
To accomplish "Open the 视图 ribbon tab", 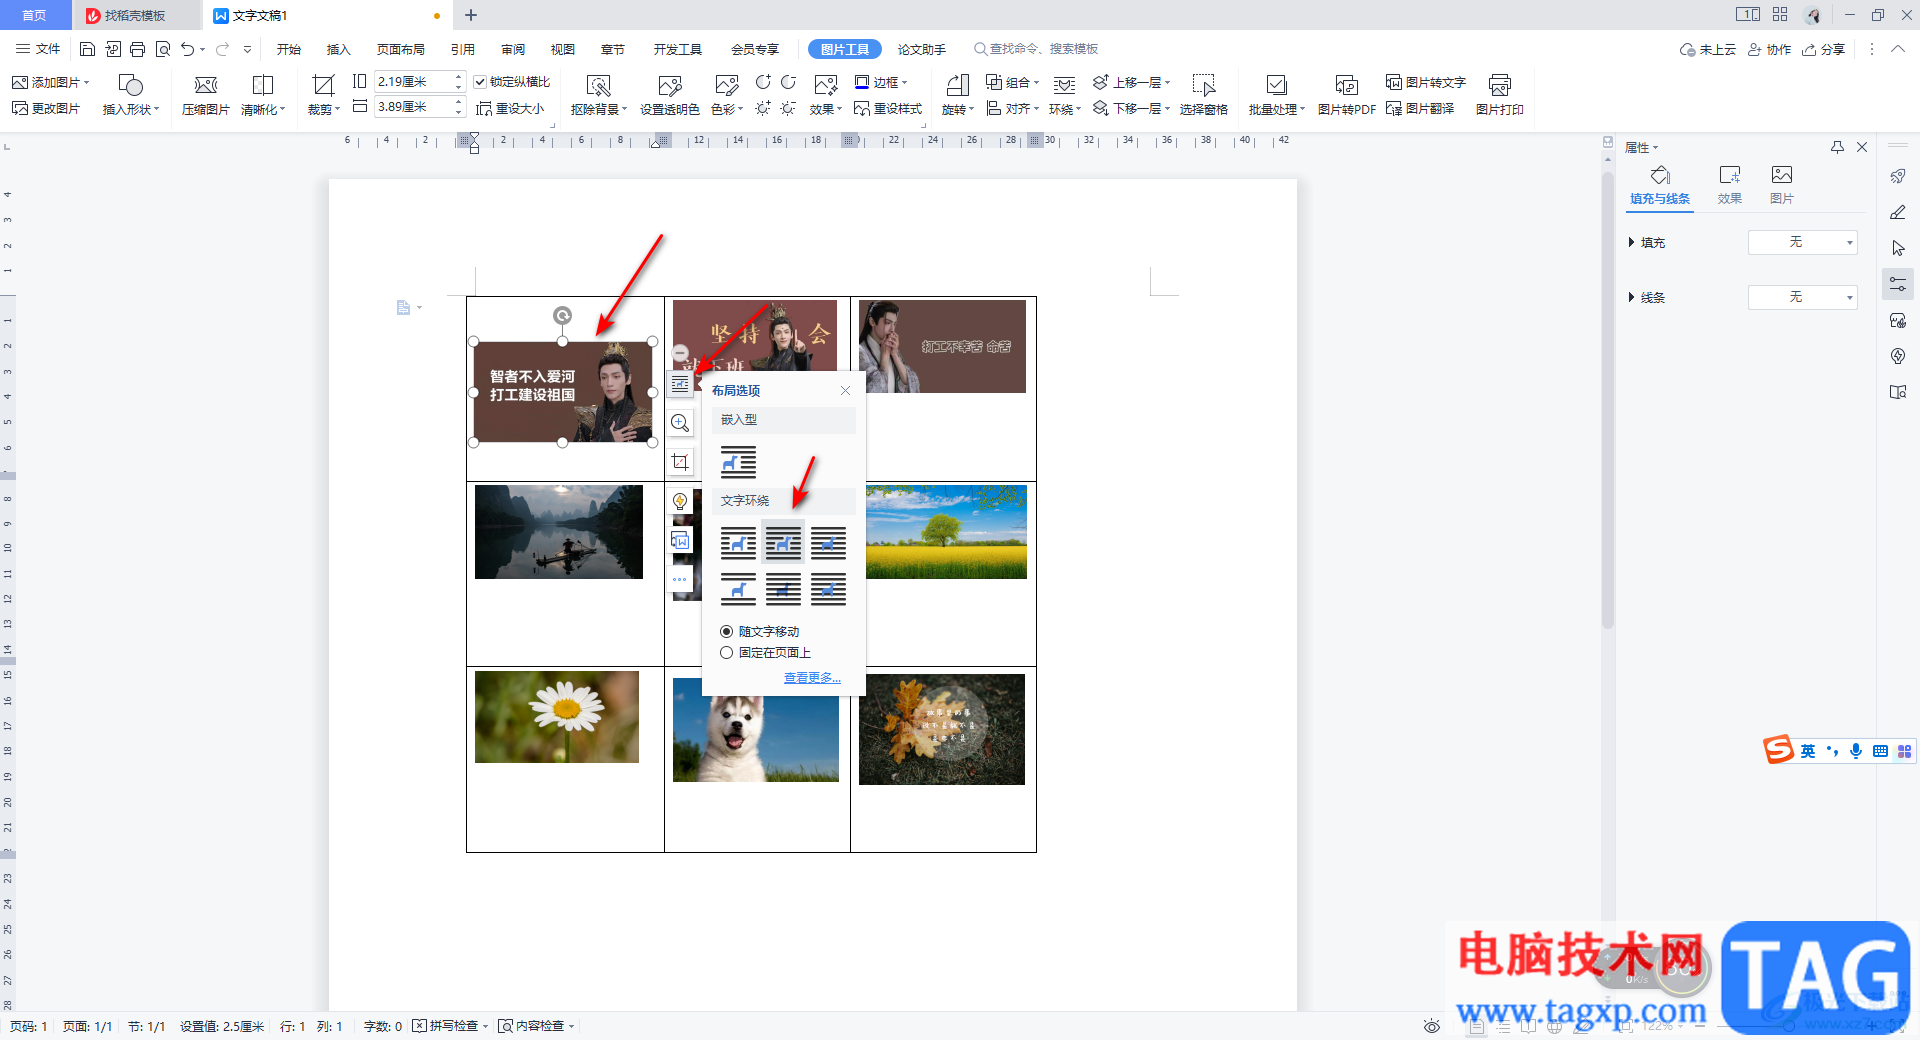I will coord(563,49).
